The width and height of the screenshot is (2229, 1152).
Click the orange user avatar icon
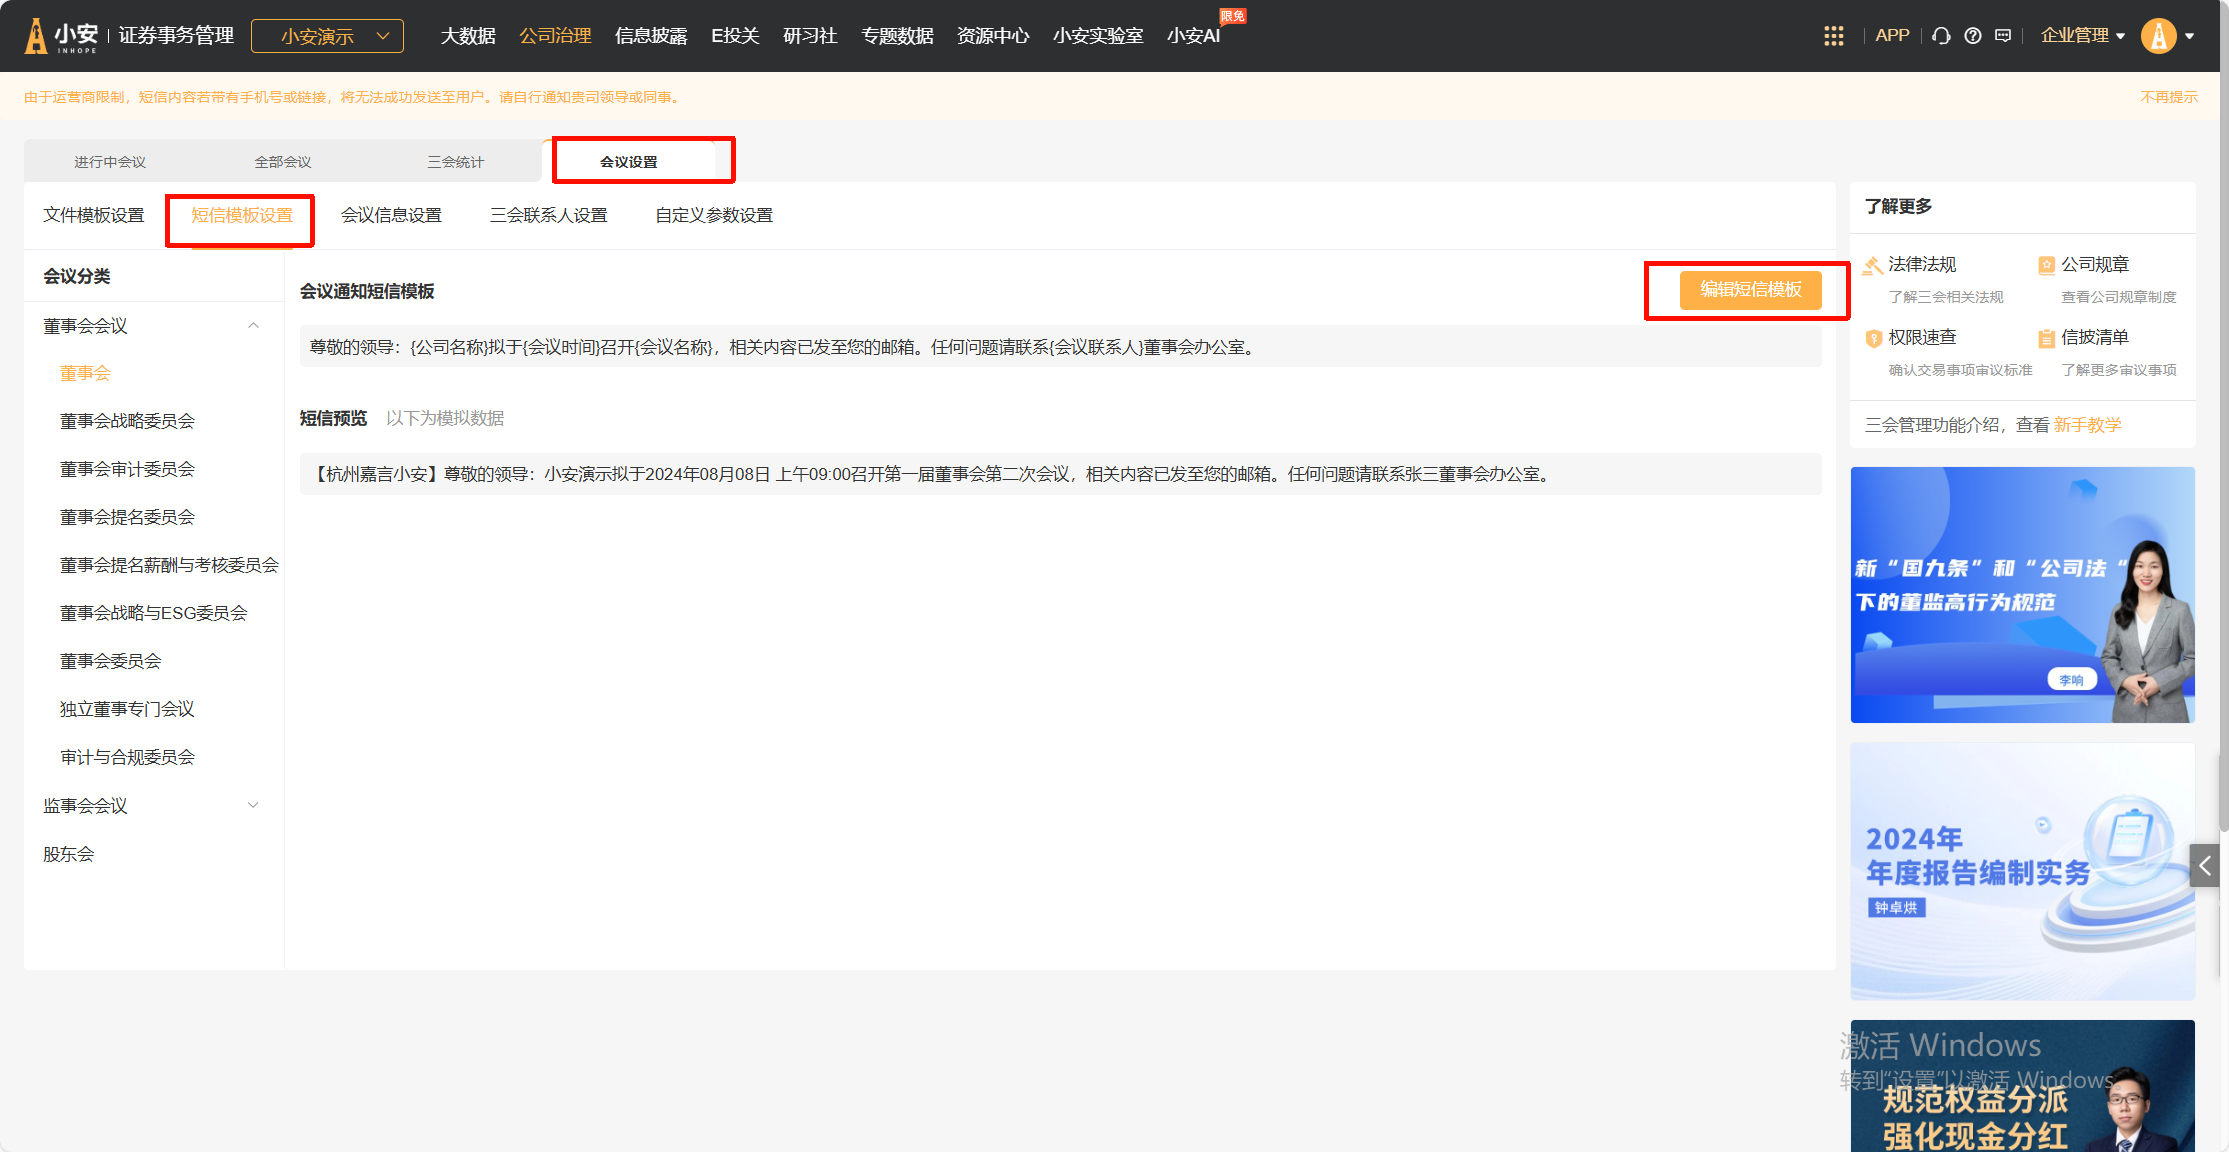[x=2158, y=36]
